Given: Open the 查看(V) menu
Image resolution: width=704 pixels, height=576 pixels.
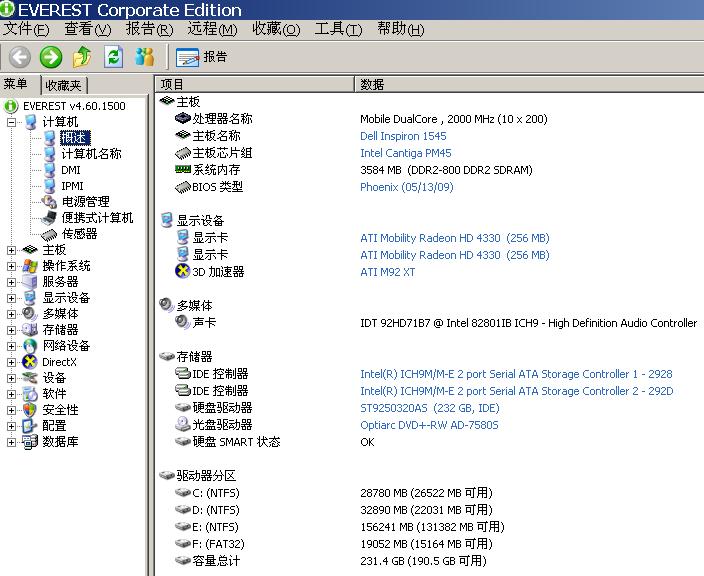Looking at the screenshot, I should click(88, 29).
